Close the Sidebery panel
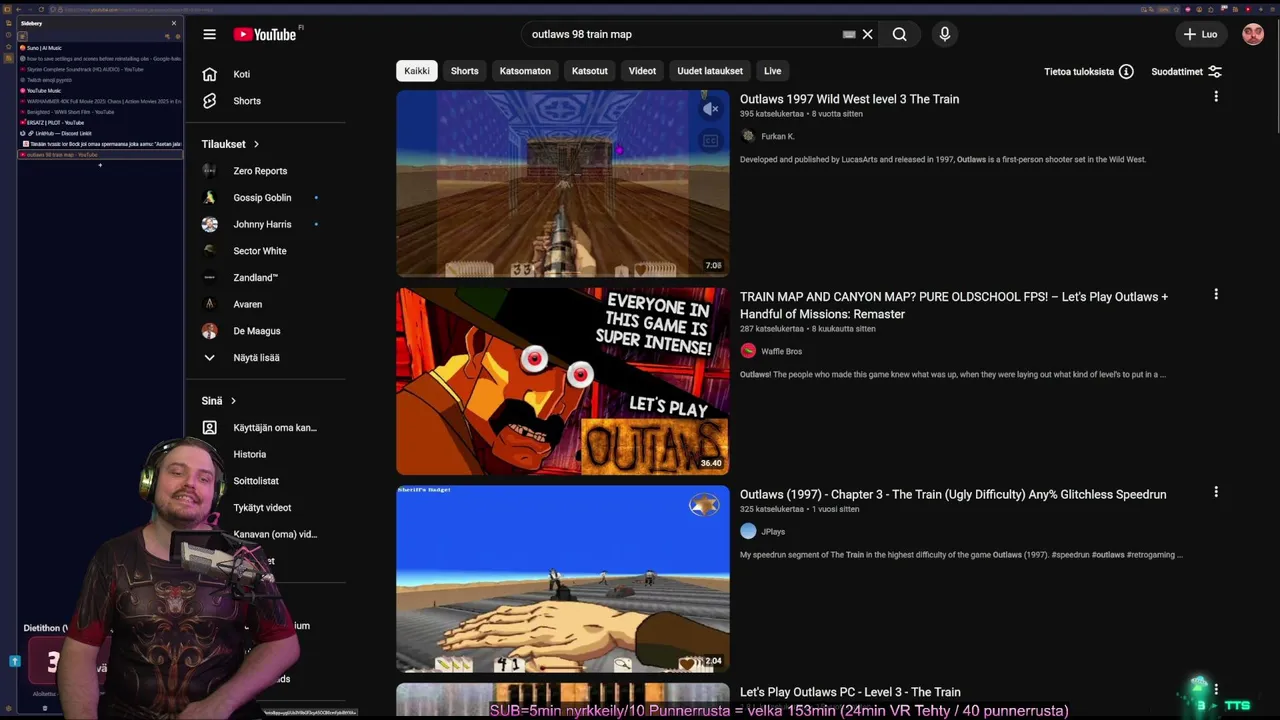Screen dimensions: 1280x720 (x=174, y=23)
